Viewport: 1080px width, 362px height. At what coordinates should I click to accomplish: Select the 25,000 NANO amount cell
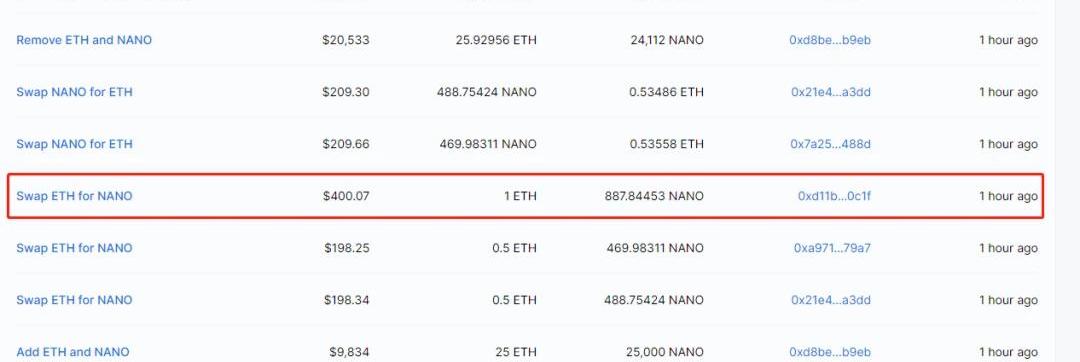[665, 352]
